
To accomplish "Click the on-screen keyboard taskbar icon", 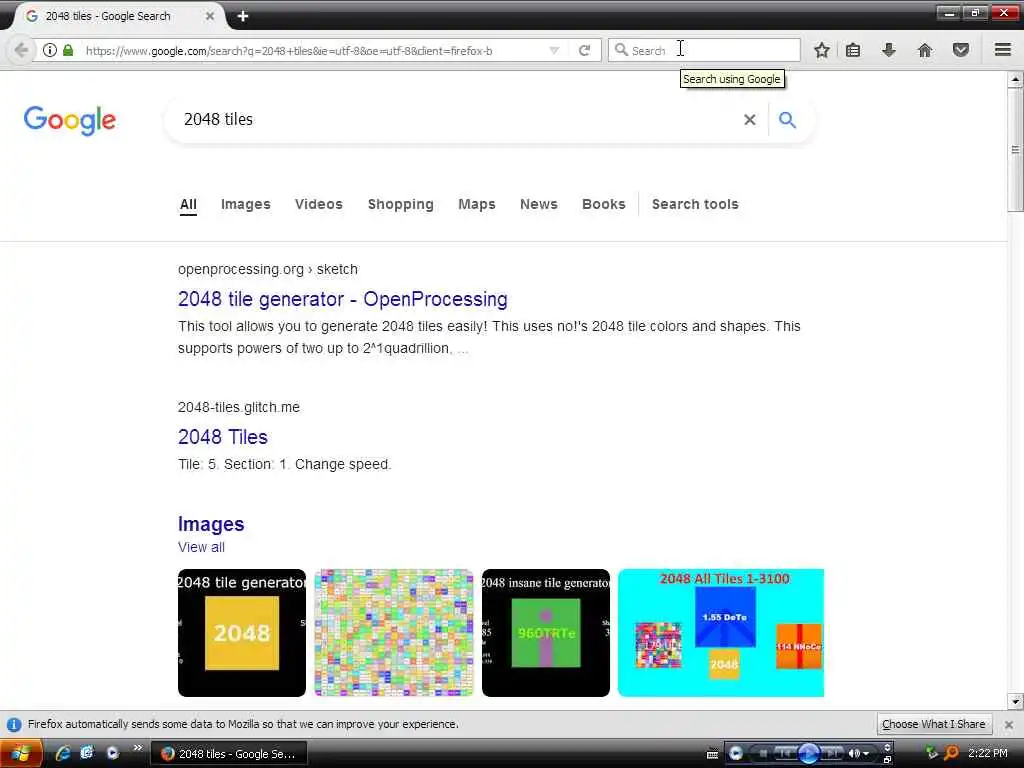I will tap(712, 754).
